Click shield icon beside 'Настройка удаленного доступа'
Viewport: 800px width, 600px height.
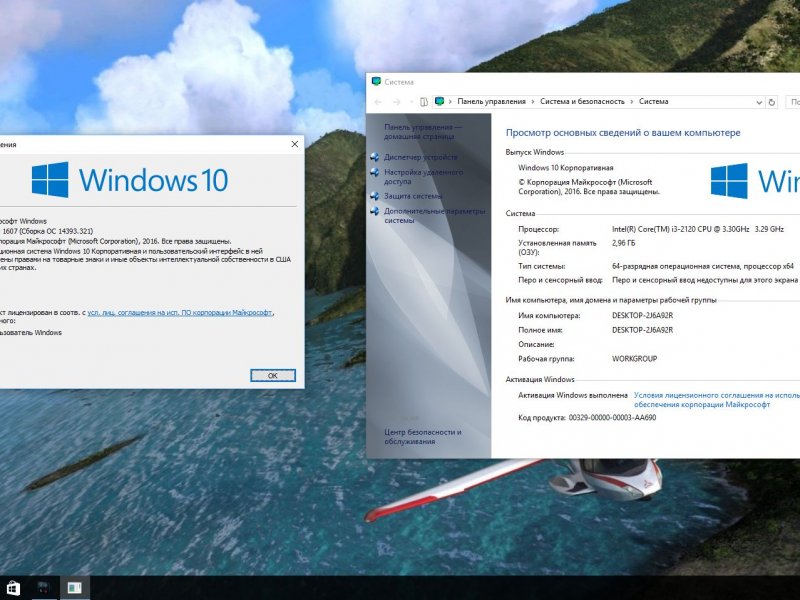(x=374, y=172)
